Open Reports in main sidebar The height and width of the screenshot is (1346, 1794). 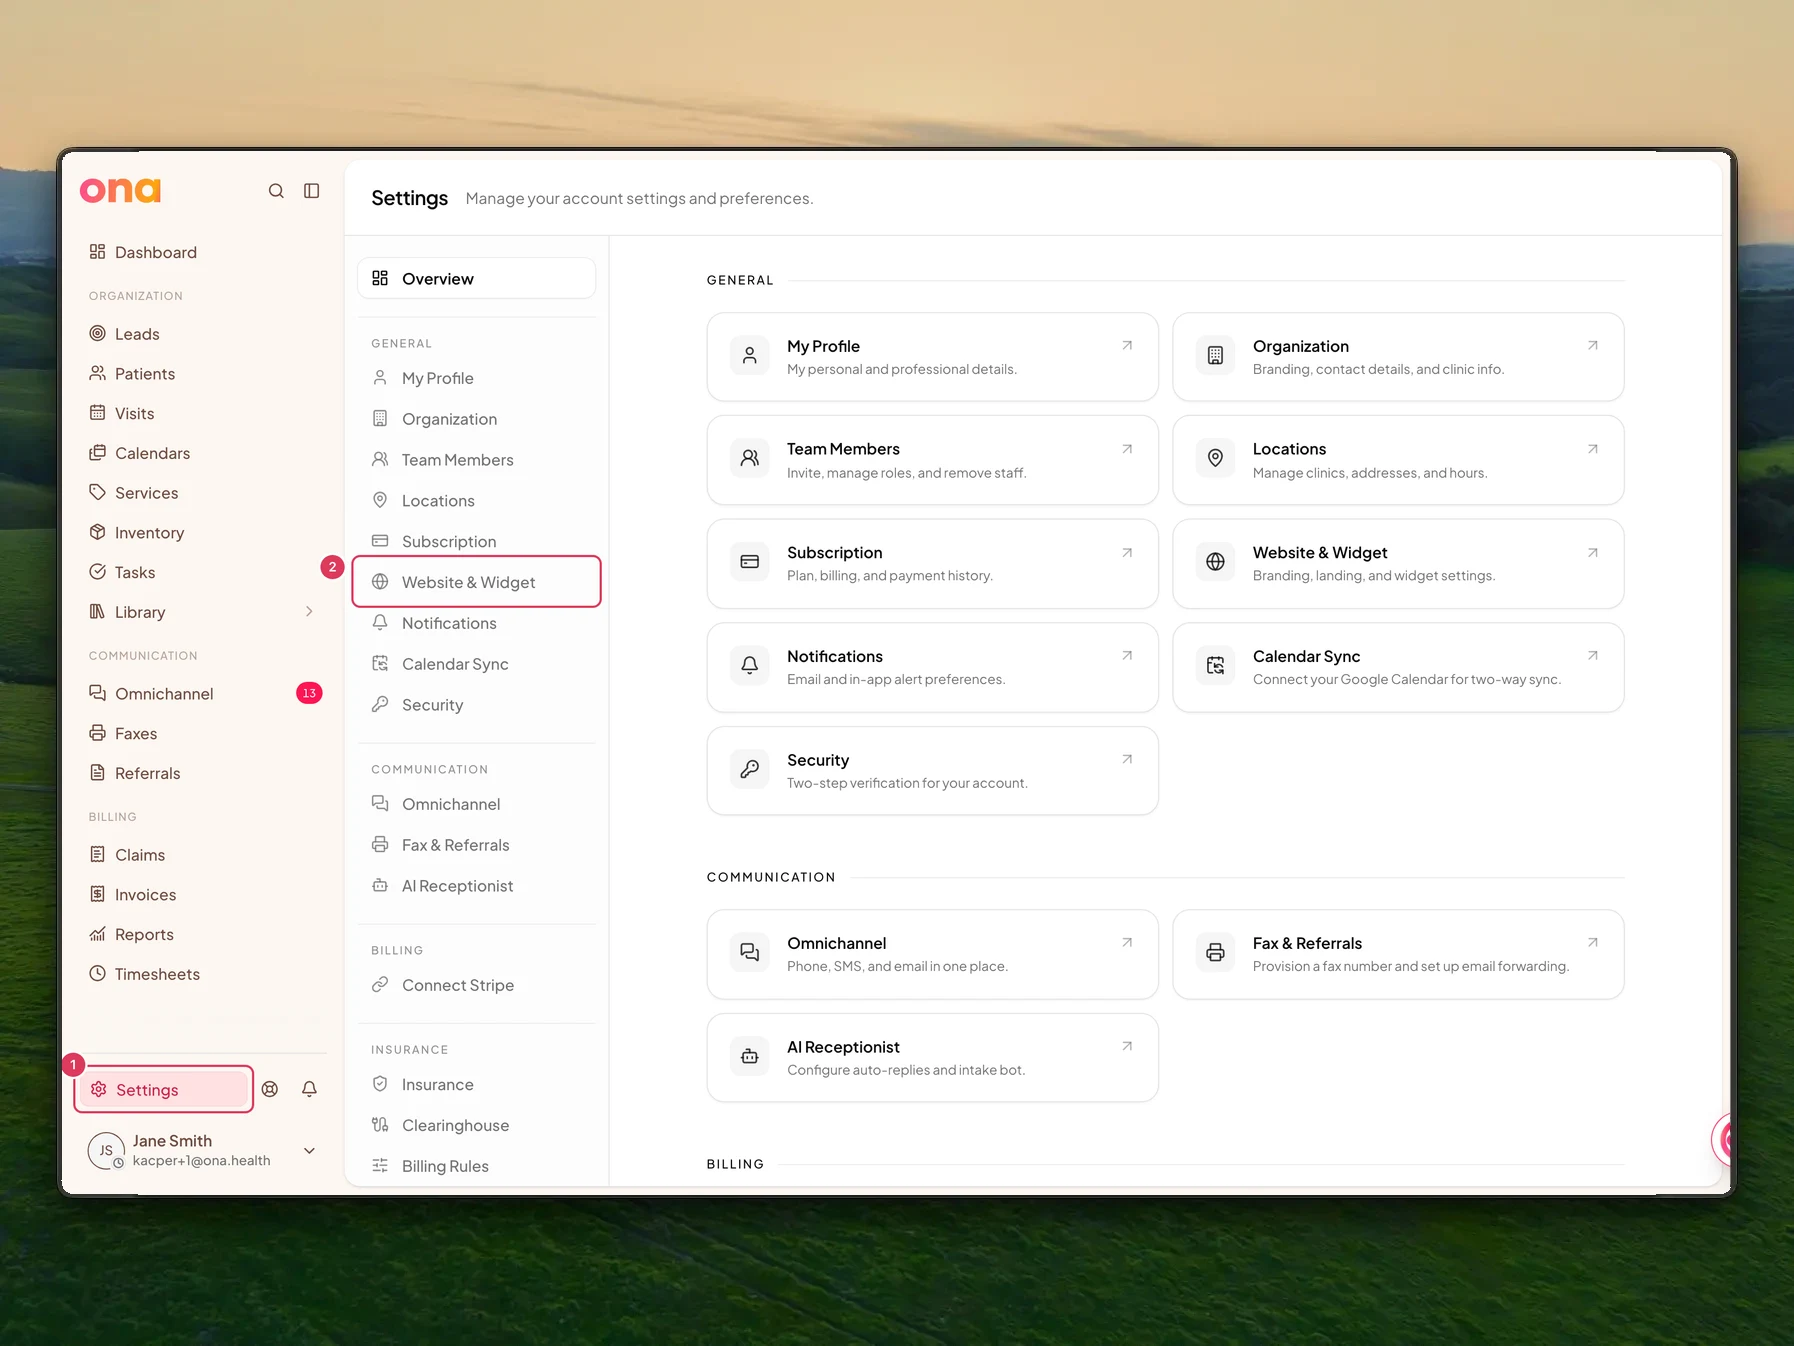point(203,935)
